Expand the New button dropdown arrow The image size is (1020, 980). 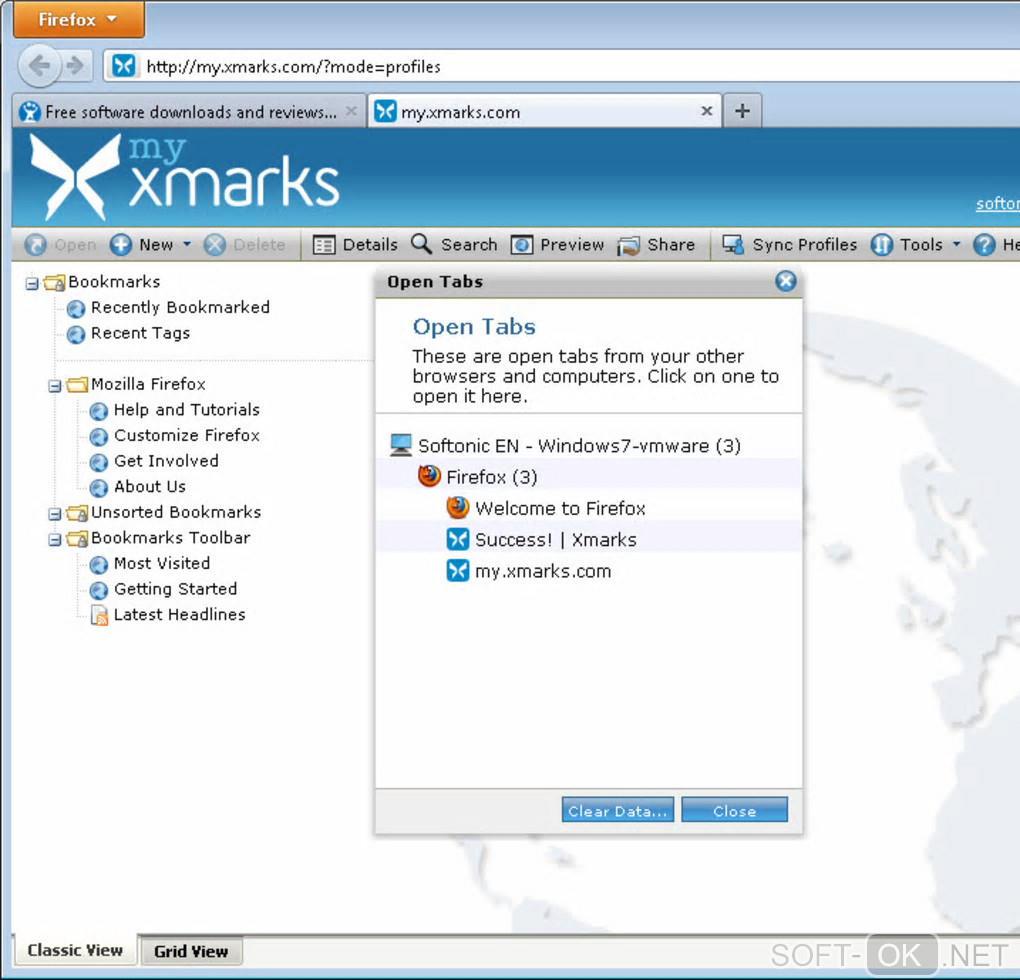[x=187, y=245]
